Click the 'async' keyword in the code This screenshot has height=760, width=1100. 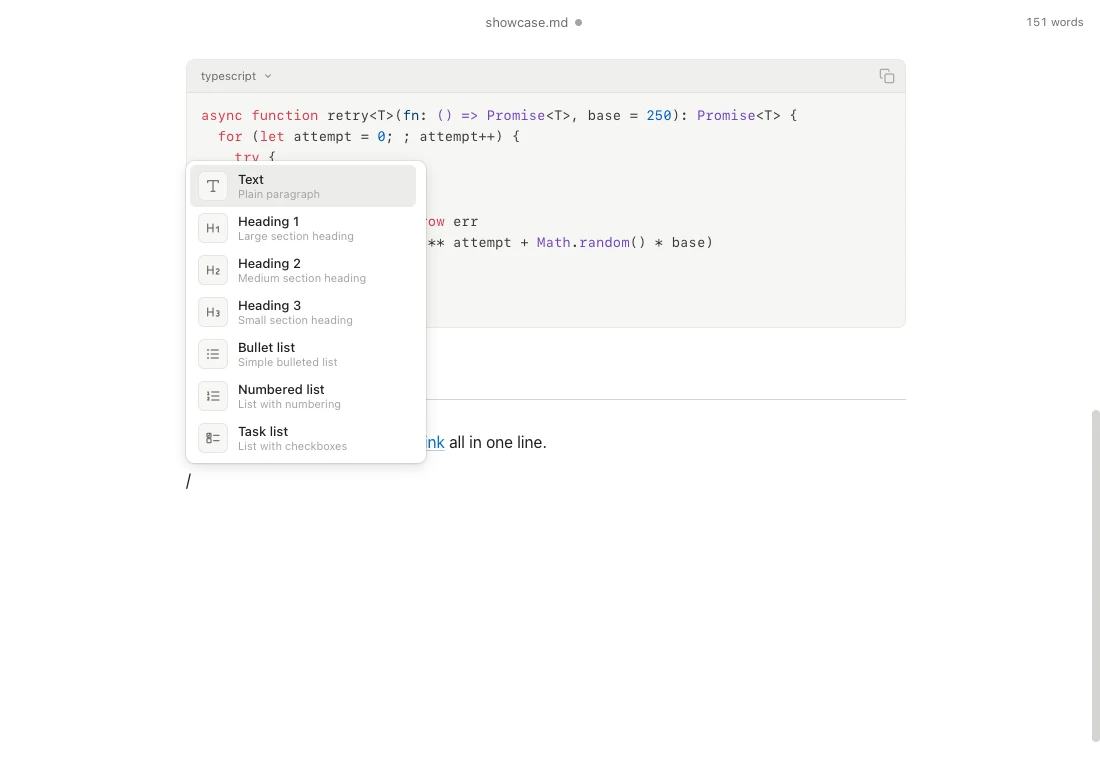[x=222, y=116]
